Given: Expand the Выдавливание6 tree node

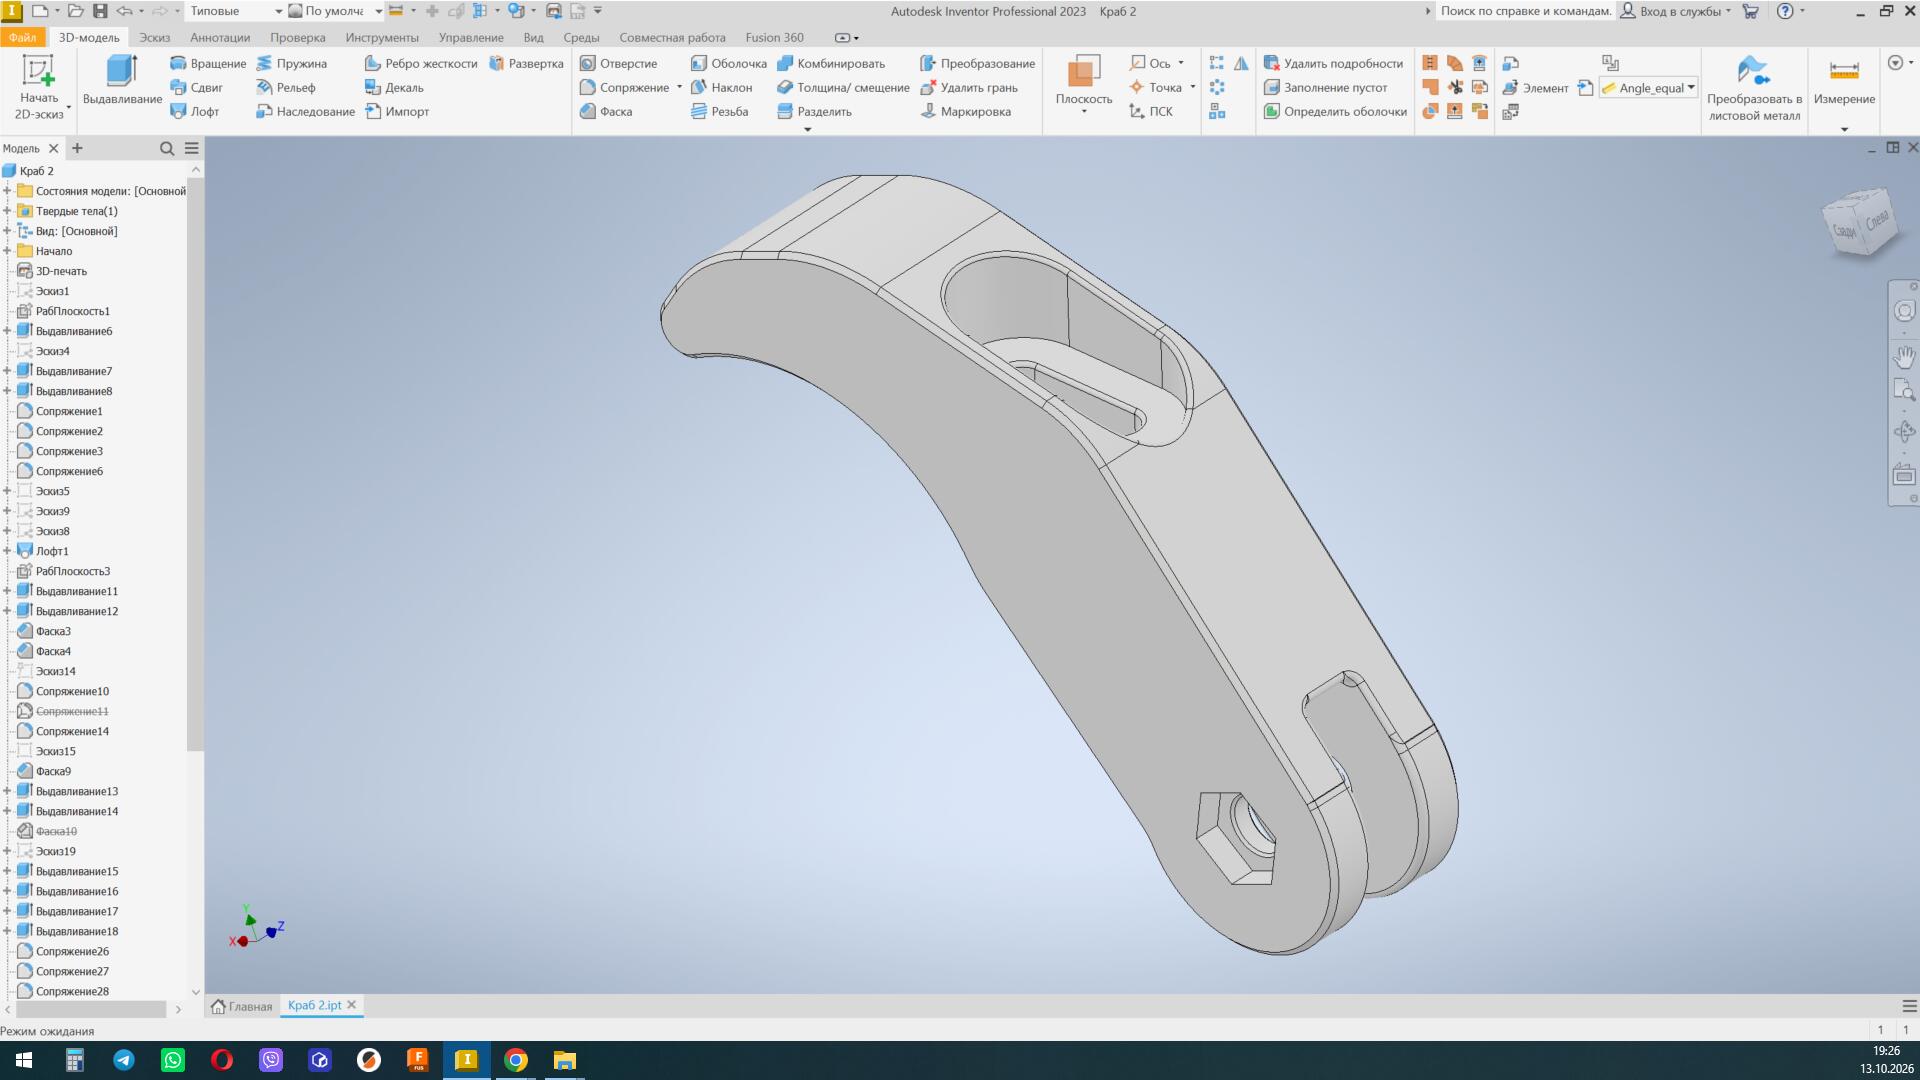Looking at the screenshot, I should [x=7, y=331].
